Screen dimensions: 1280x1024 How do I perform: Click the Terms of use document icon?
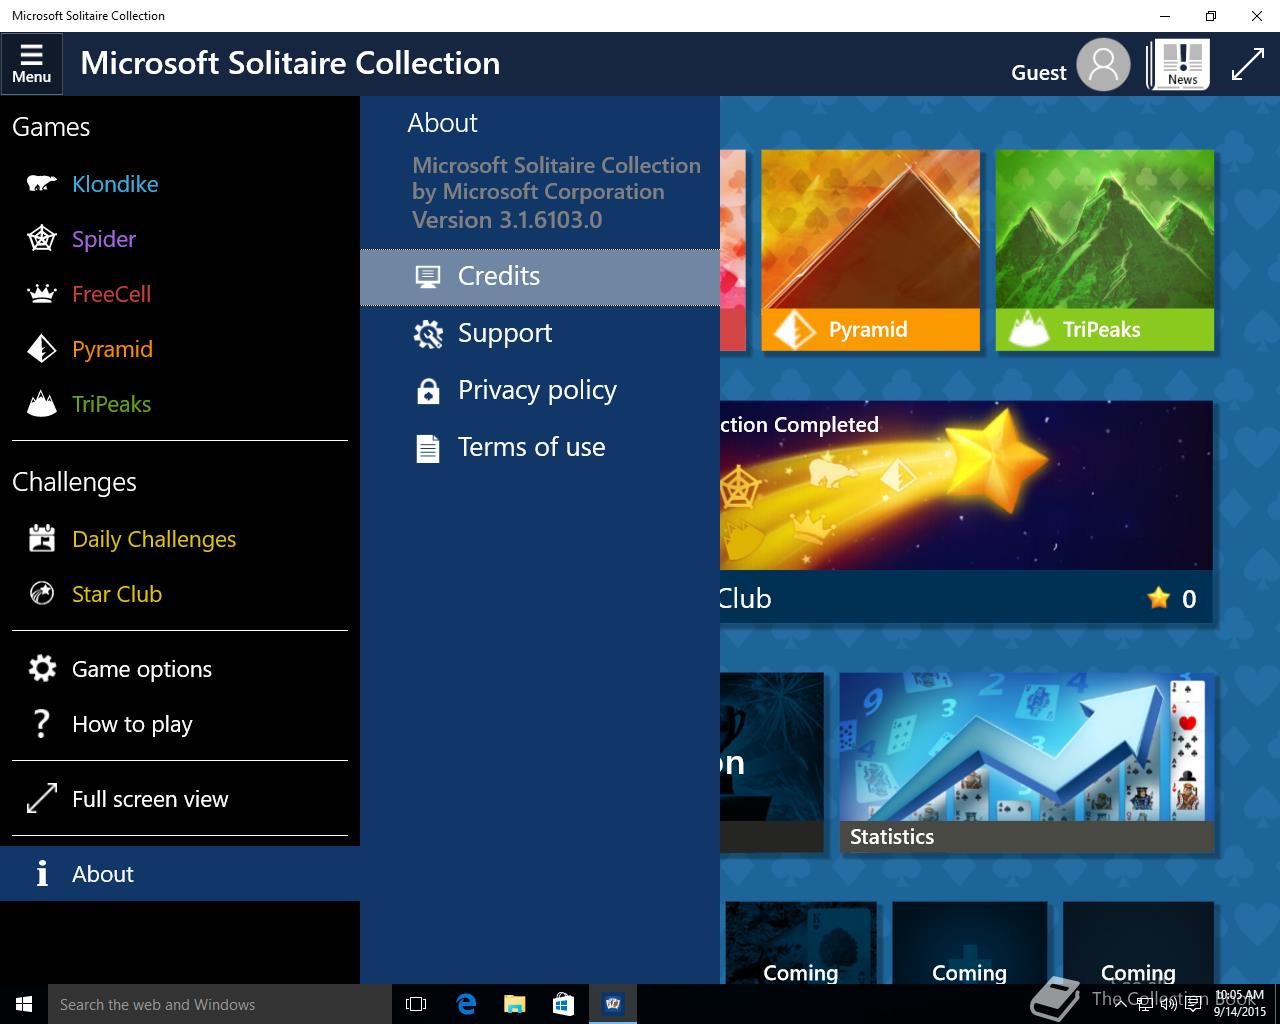coord(428,448)
